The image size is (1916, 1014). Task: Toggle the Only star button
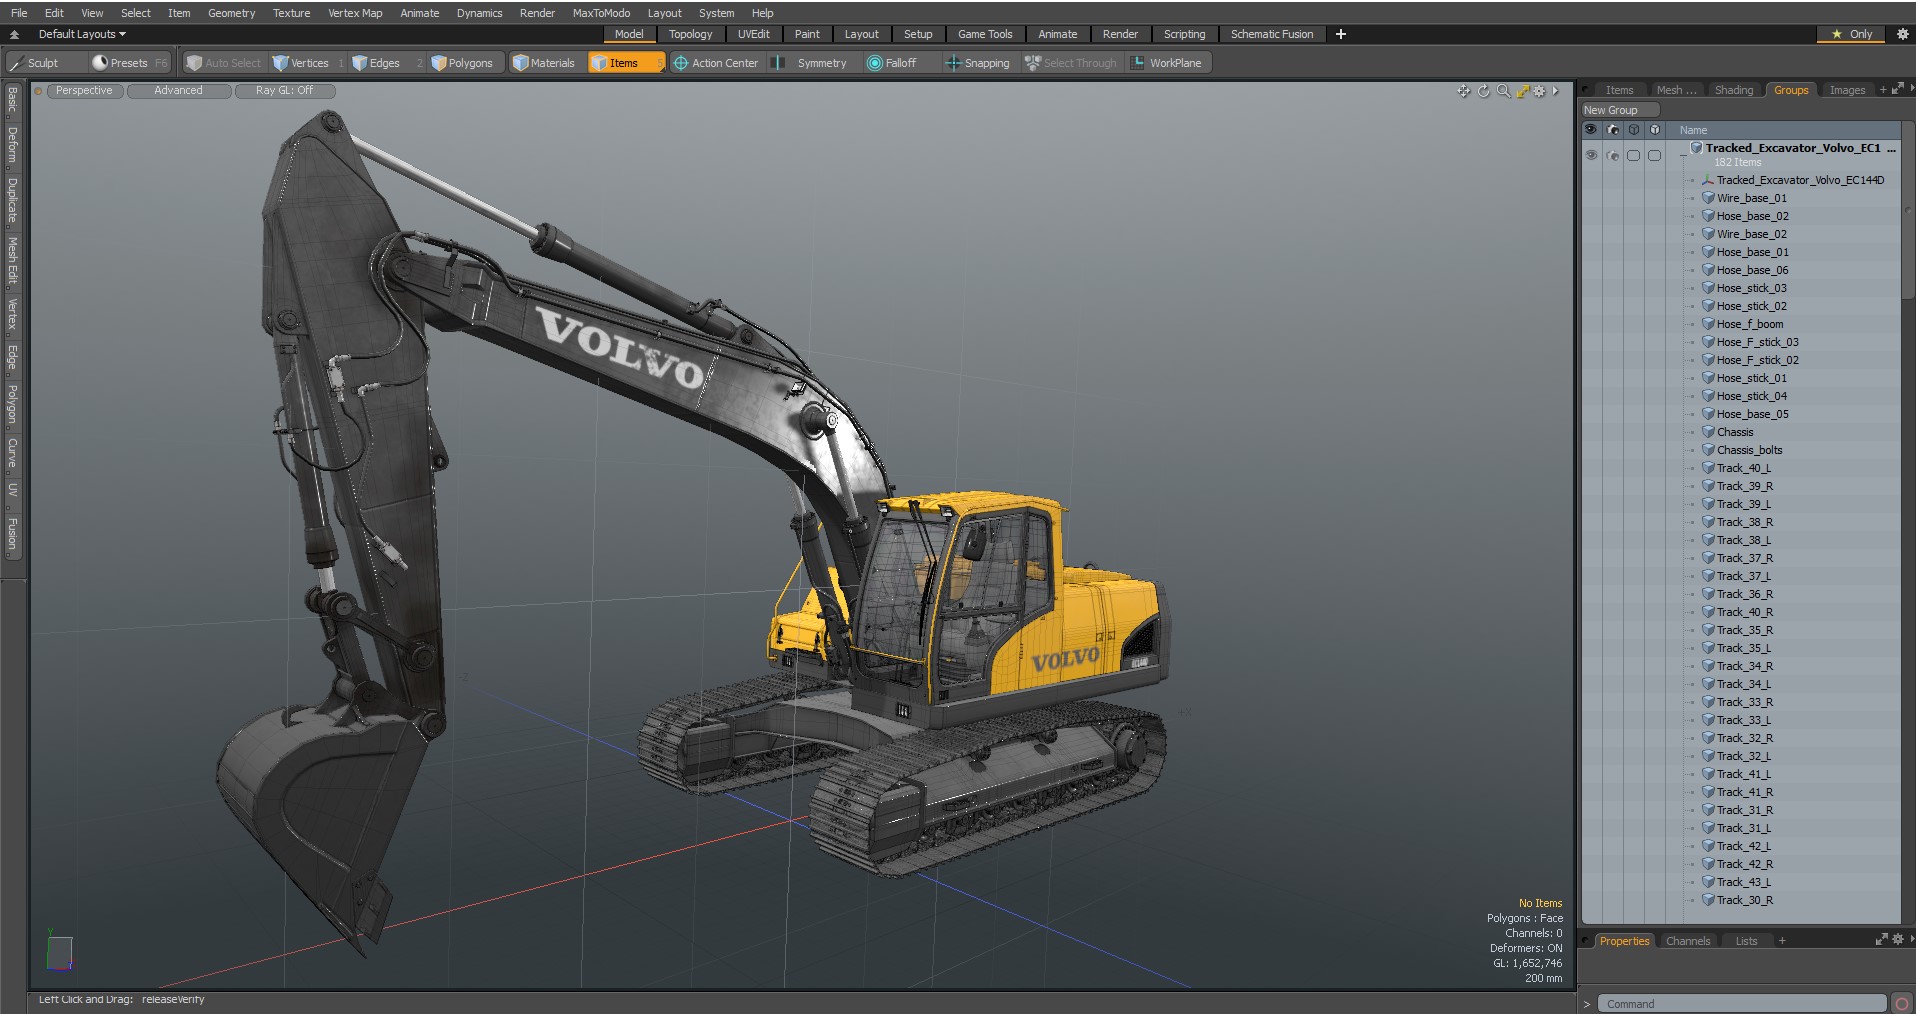pos(1851,34)
